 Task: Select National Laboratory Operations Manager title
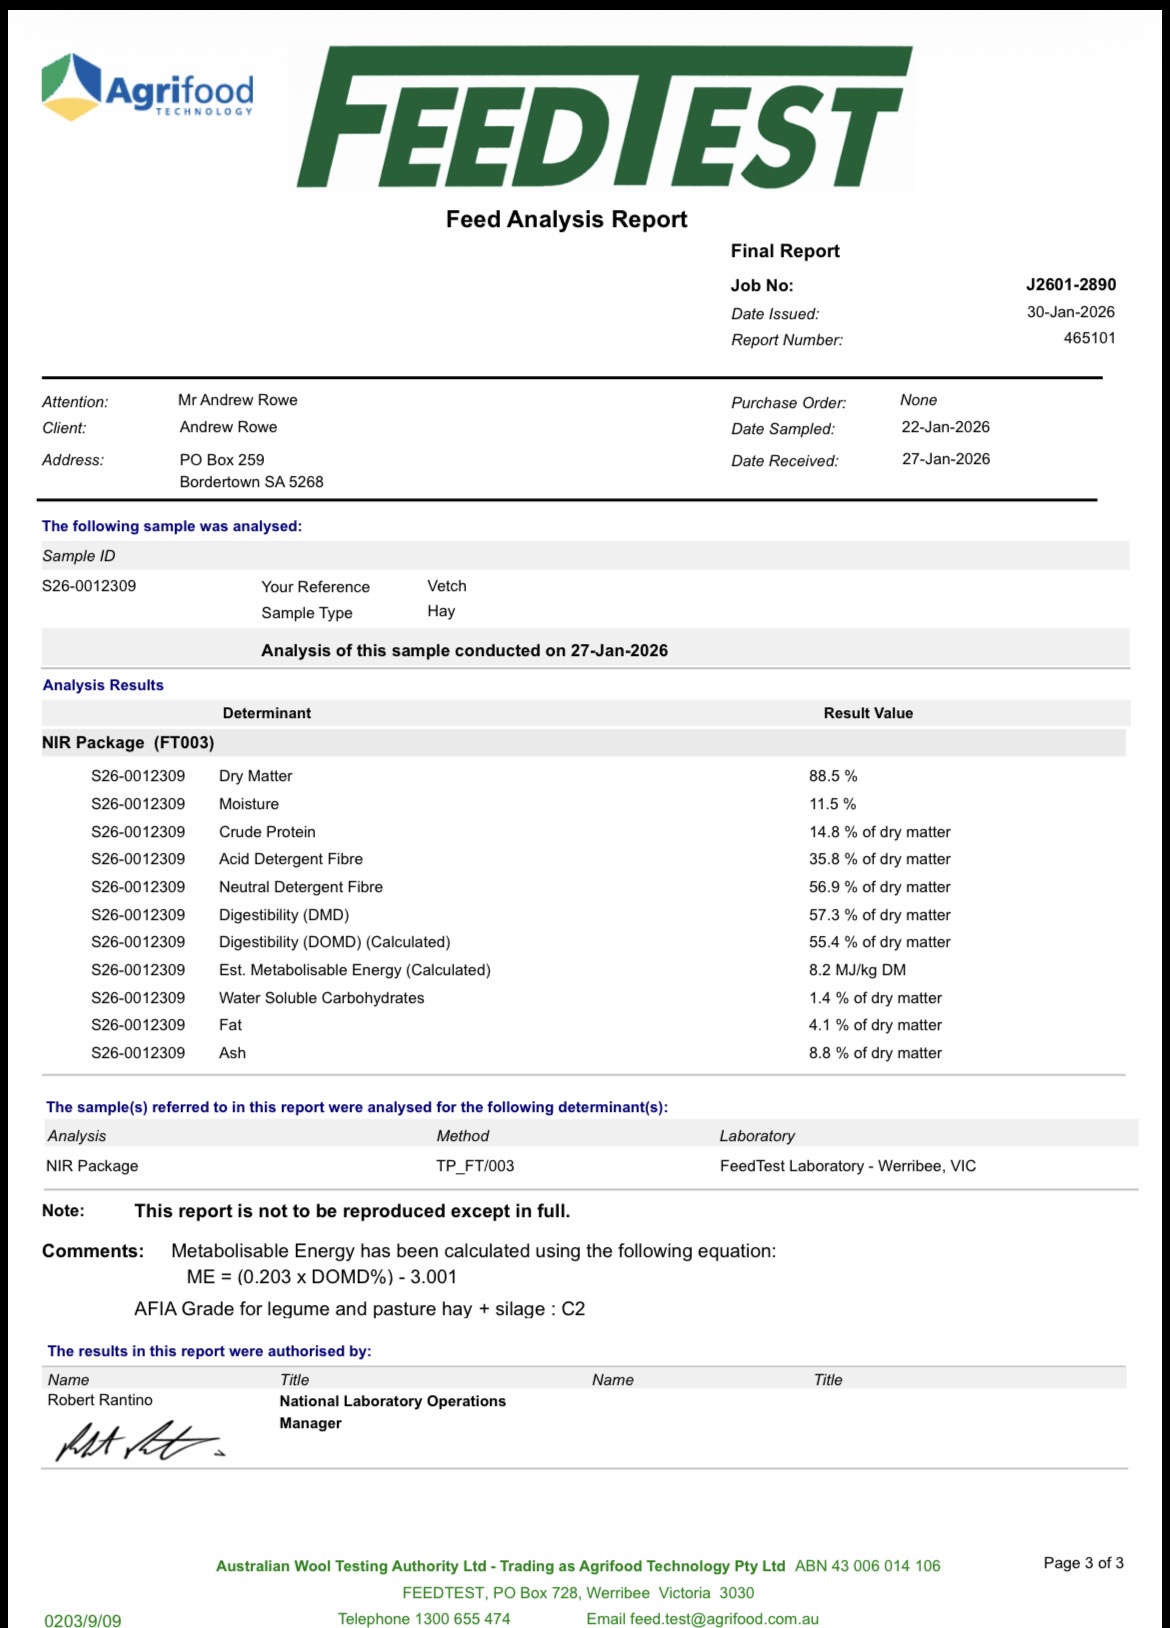[393, 1412]
